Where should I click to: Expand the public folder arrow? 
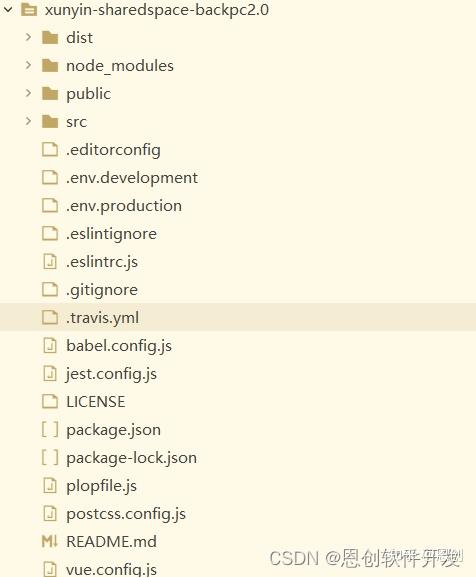[28, 93]
